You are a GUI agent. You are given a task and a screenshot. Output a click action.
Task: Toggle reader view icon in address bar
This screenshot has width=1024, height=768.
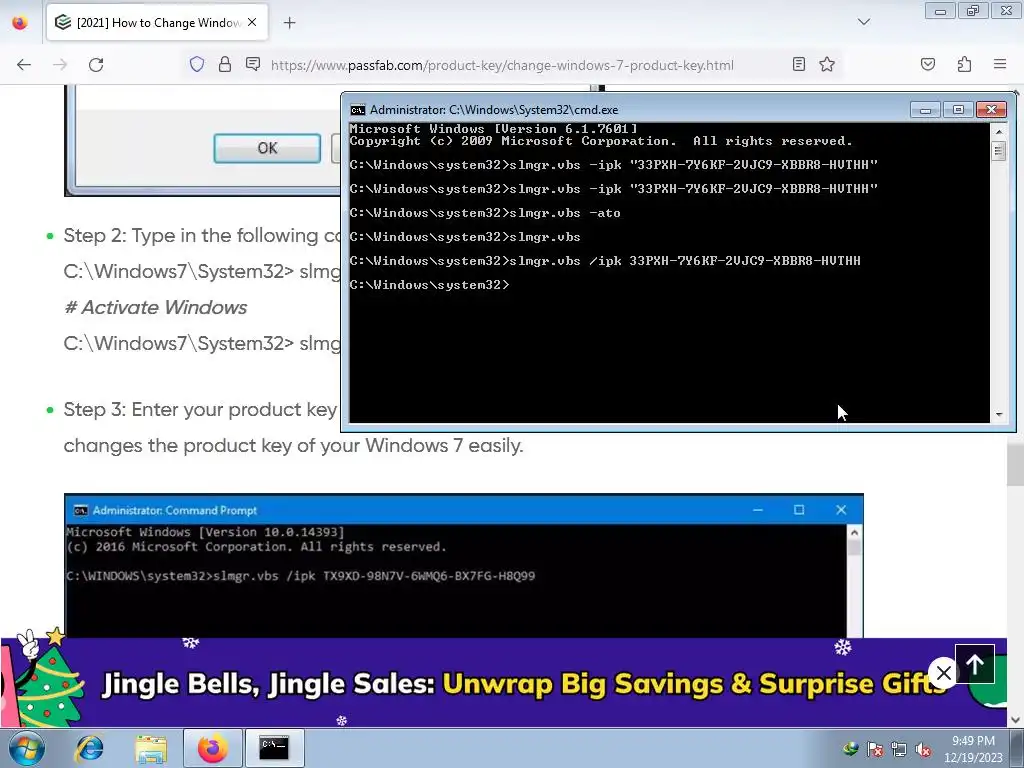point(798,64)
